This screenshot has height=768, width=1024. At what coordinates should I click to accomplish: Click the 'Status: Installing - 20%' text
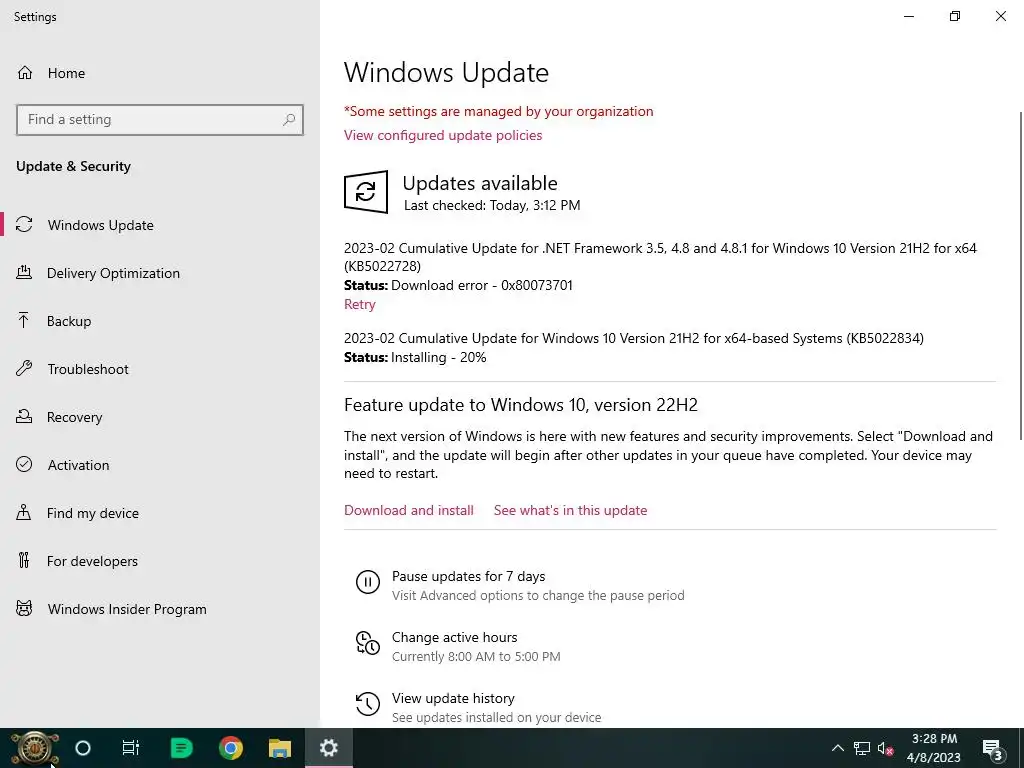click(x=415, y=357)
